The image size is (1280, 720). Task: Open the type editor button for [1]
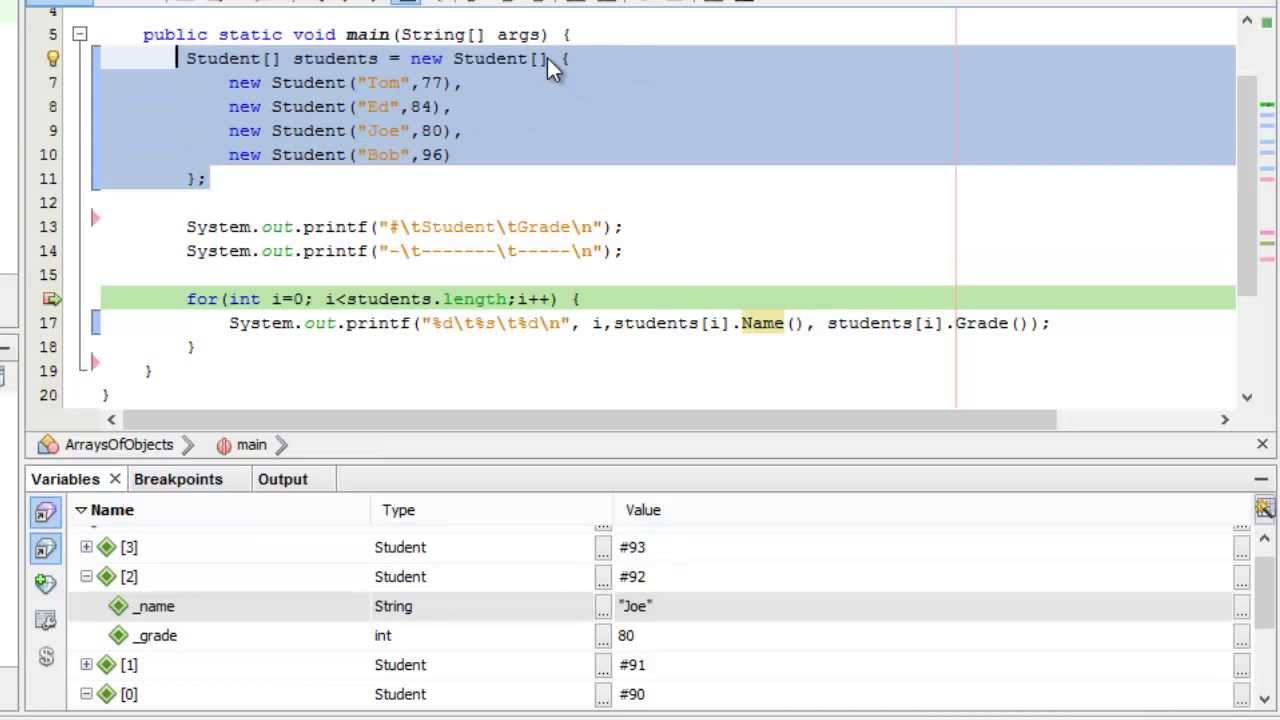pos(603,665)
